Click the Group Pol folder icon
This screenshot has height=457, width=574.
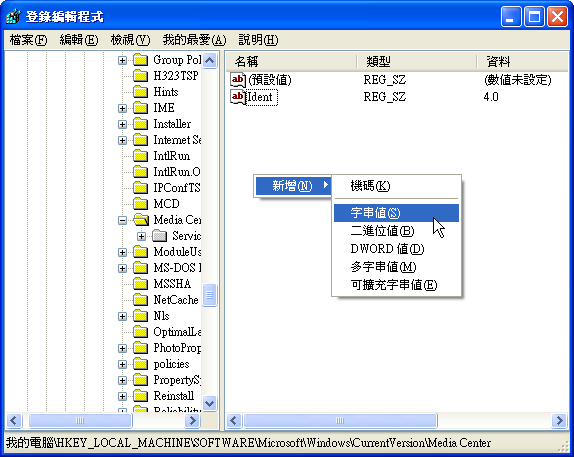pyautogui.click(x=141, y=60)
